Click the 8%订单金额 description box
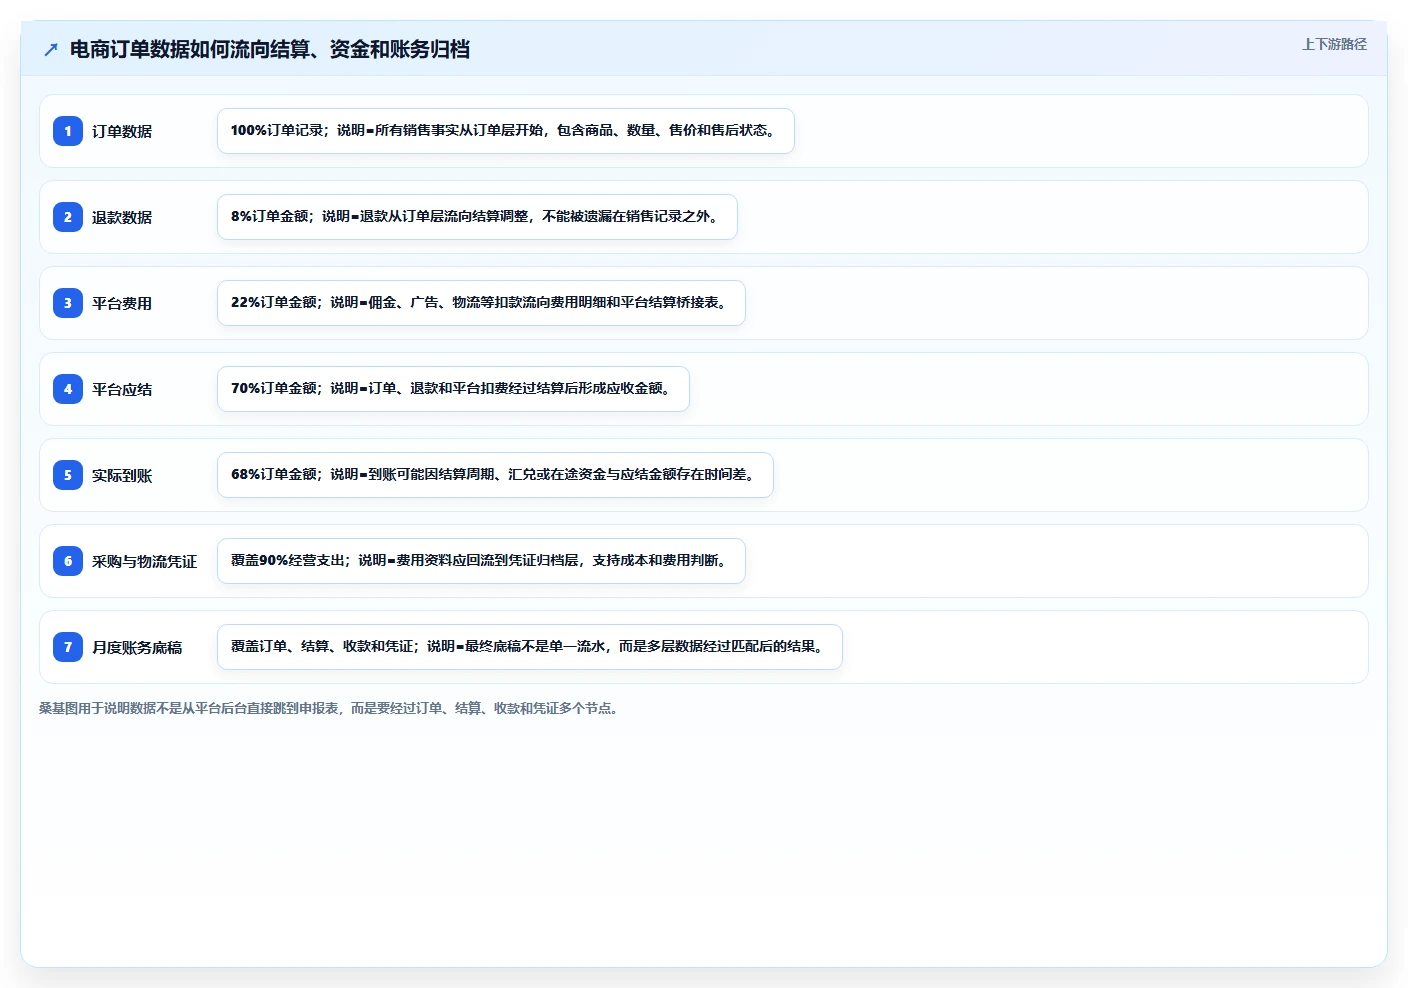The image size is (1408, 988). point(477,217)
